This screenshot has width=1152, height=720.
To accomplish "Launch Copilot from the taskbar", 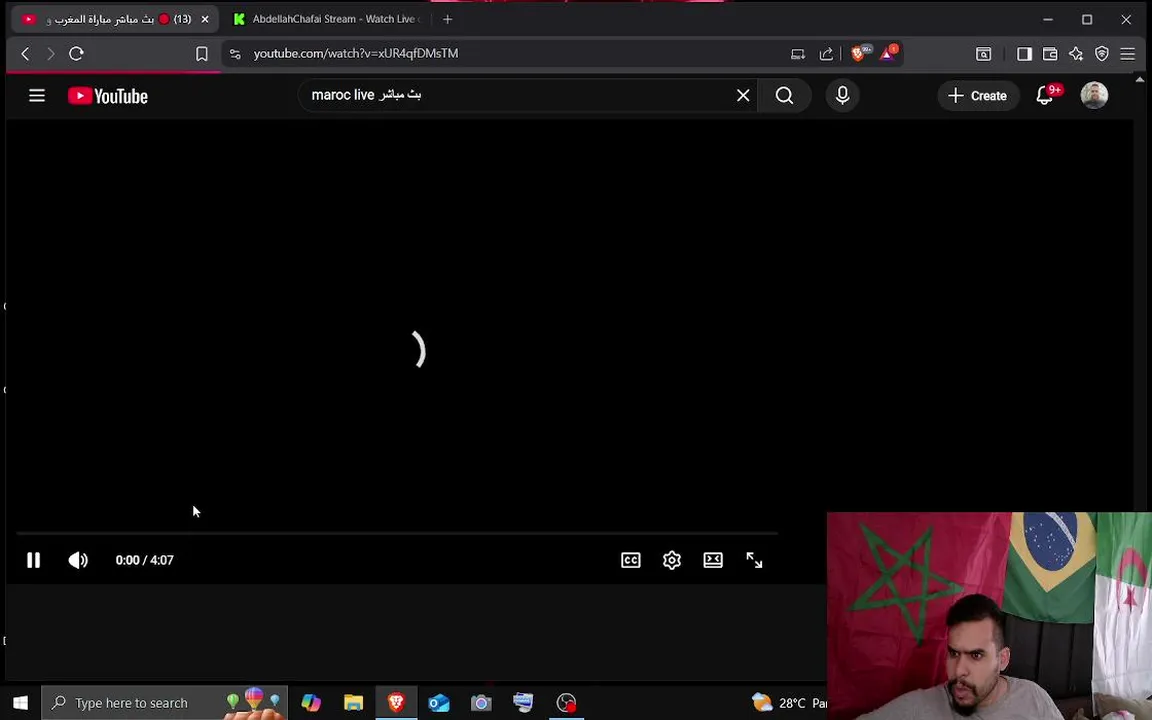I will coord(311,703).
